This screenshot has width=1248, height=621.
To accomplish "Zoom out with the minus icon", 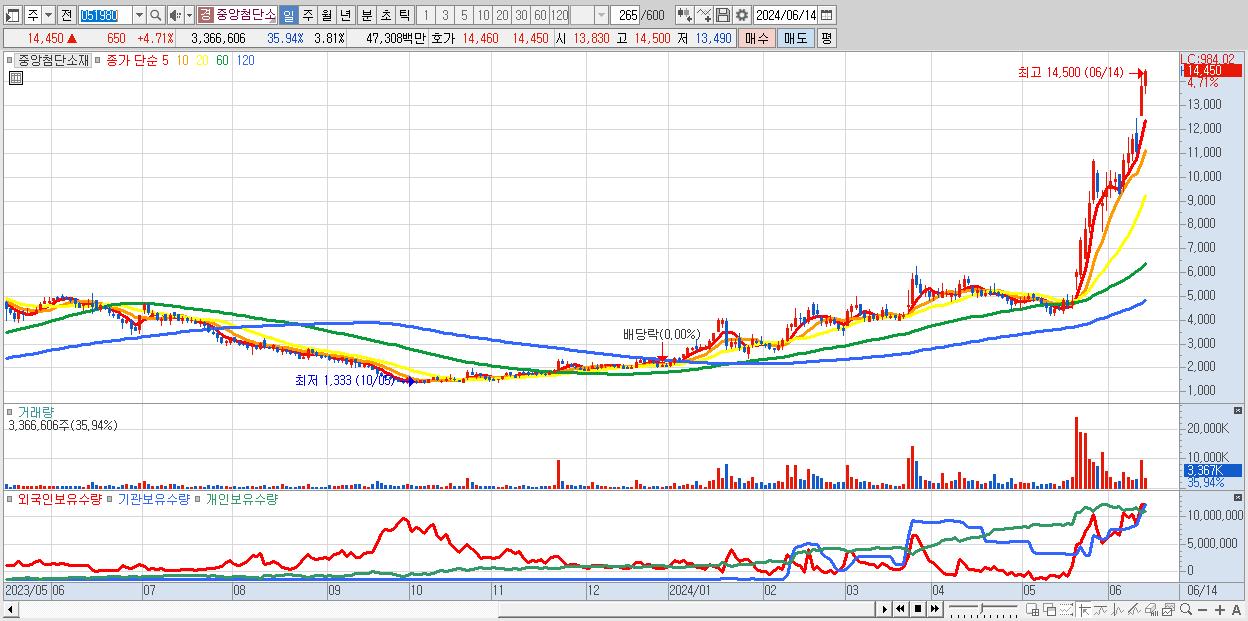I will click(1202, 609).
